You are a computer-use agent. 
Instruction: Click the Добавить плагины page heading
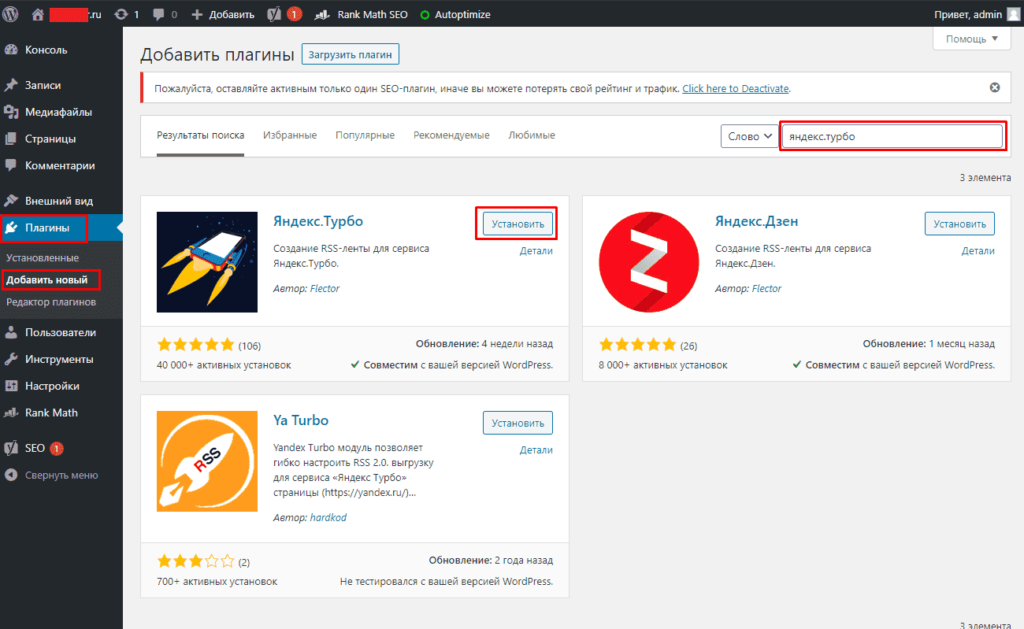point(217,54)
